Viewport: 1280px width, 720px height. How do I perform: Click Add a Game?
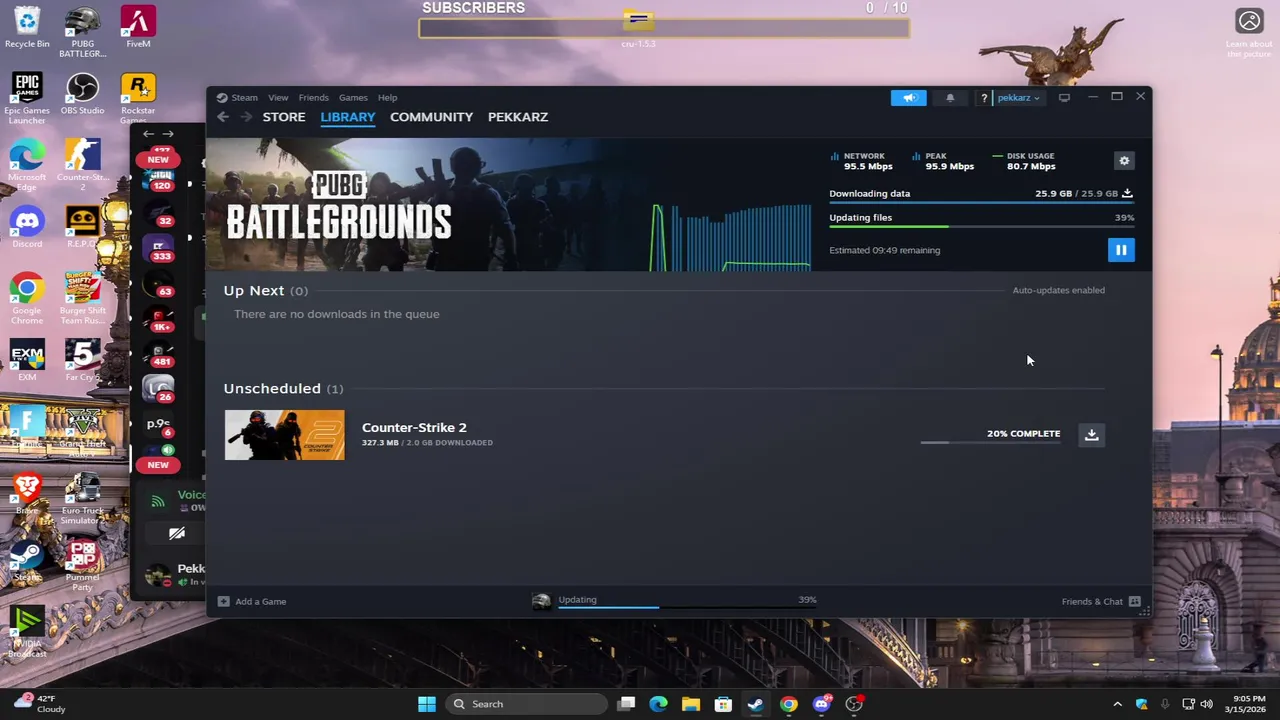tap(253, 601)
